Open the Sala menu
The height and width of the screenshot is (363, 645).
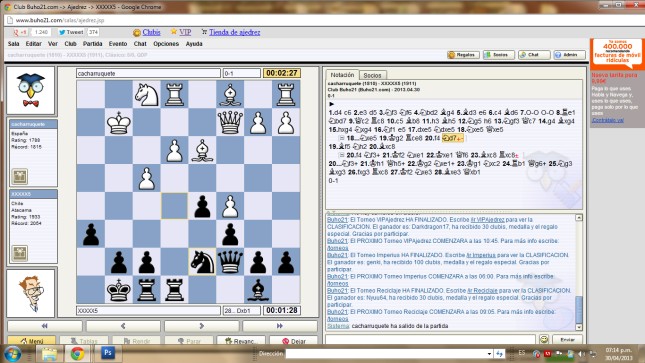[14, 44]
